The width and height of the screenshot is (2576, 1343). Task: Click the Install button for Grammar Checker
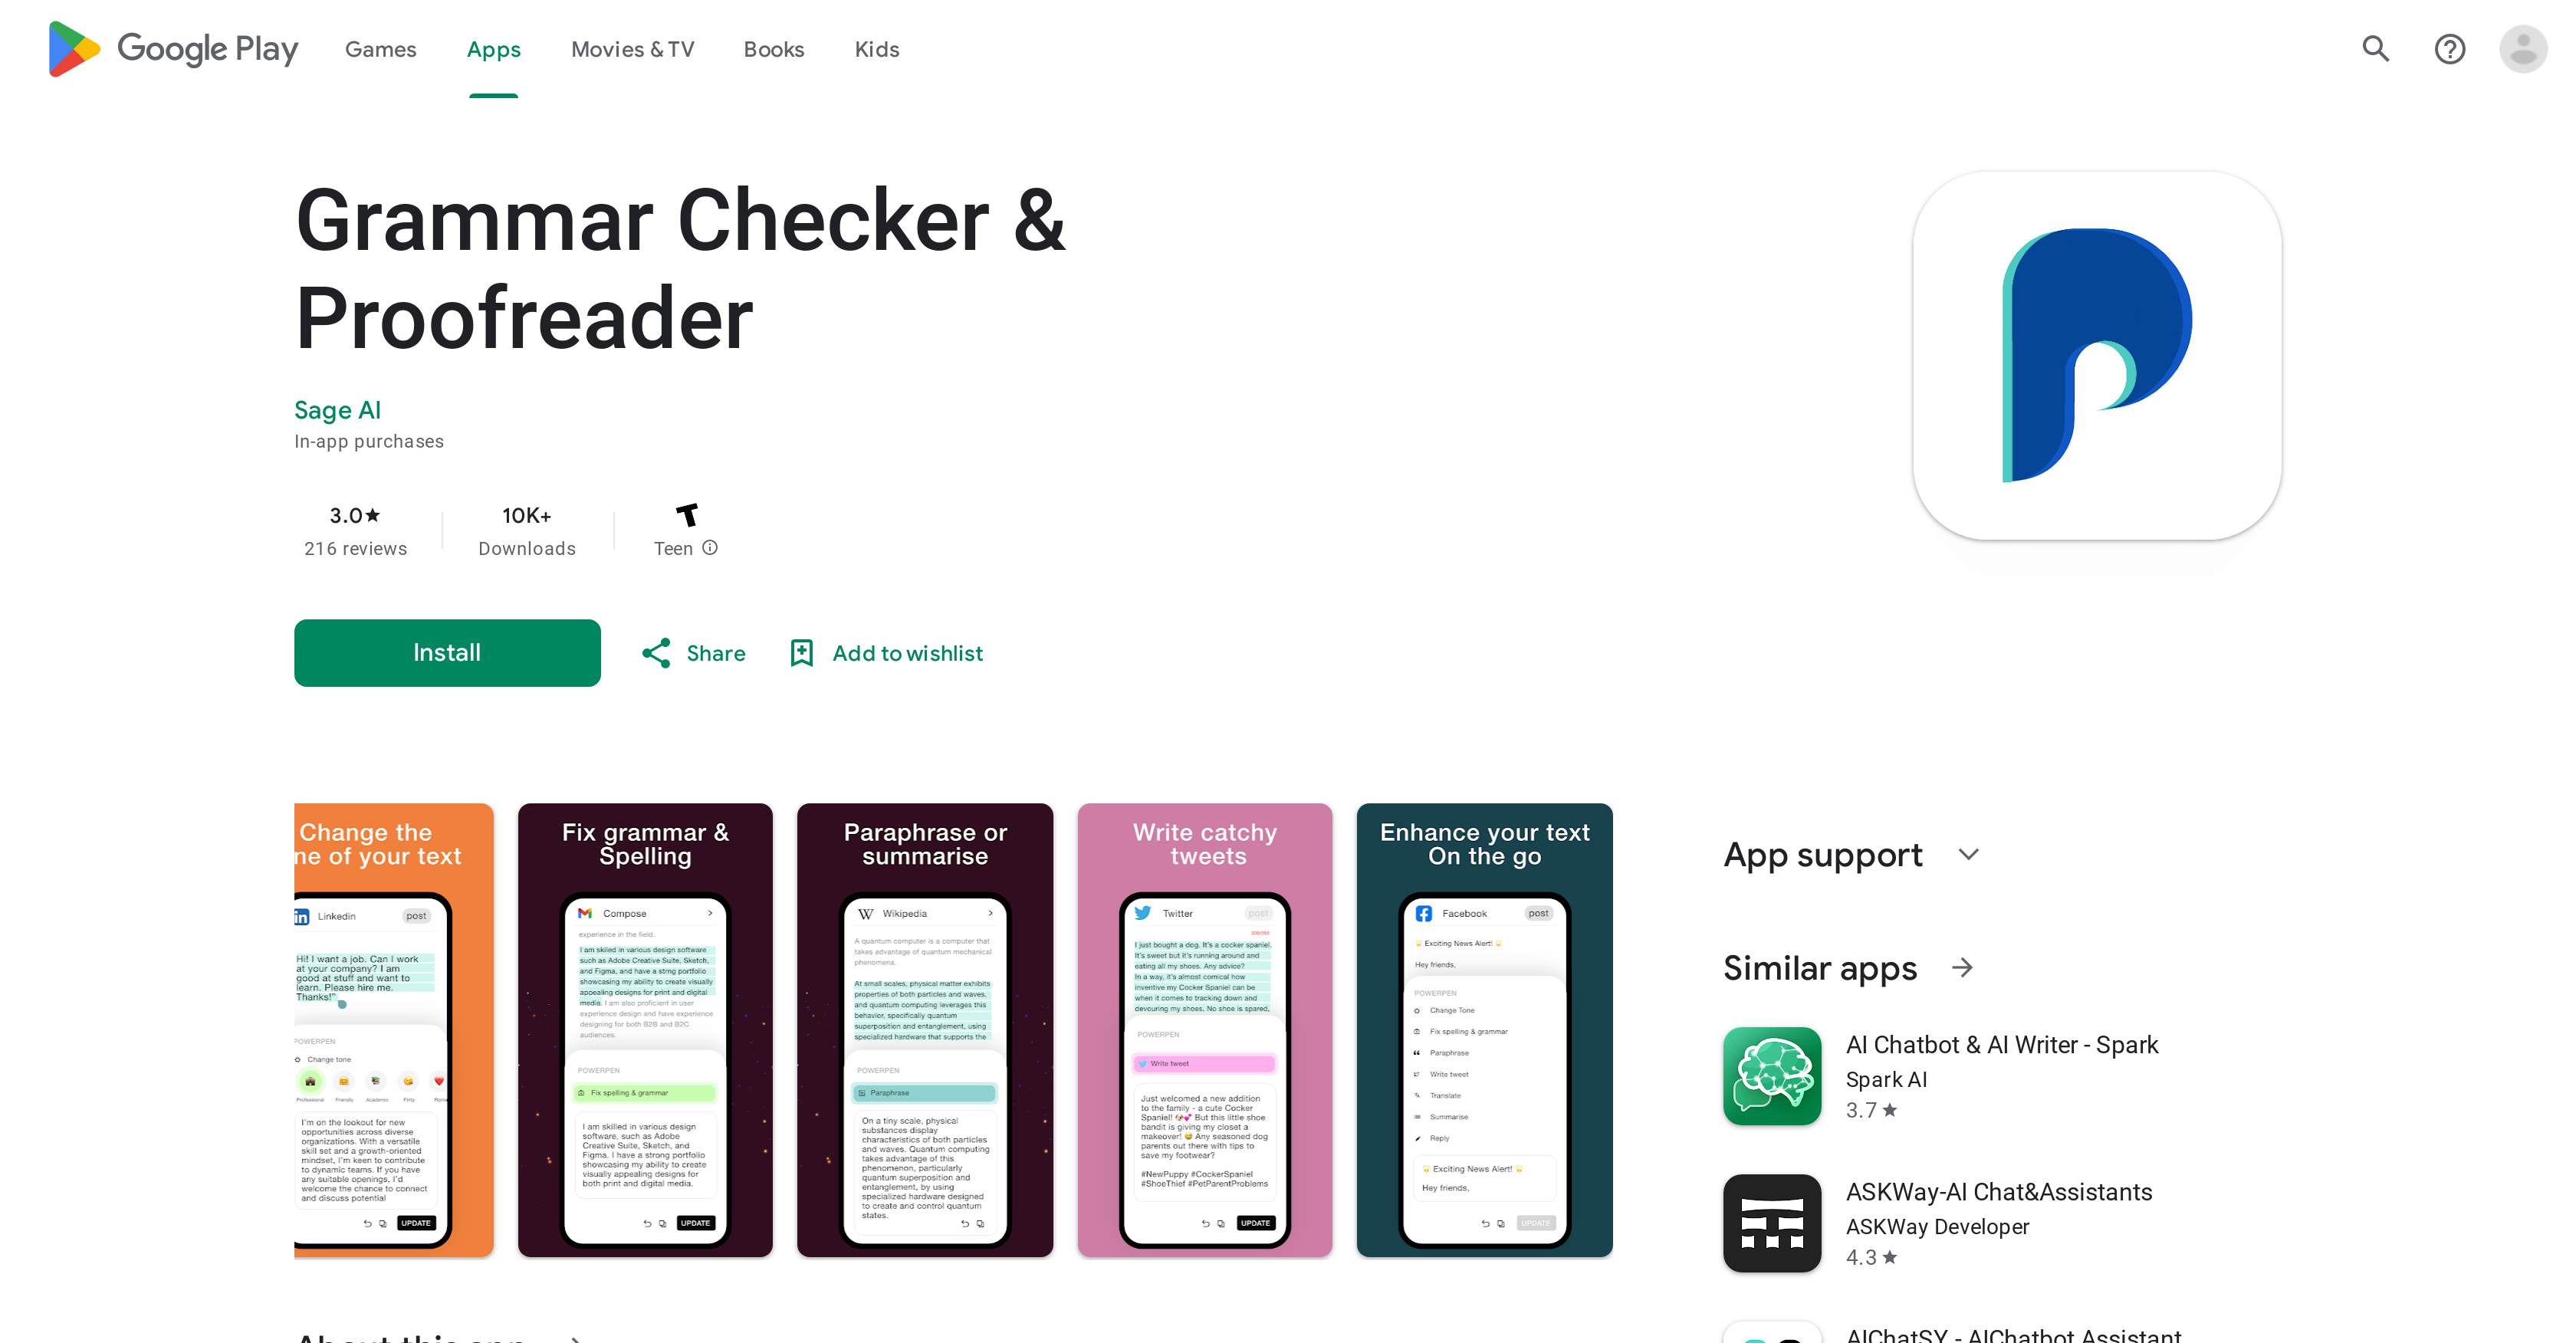(x=446, y=653)
